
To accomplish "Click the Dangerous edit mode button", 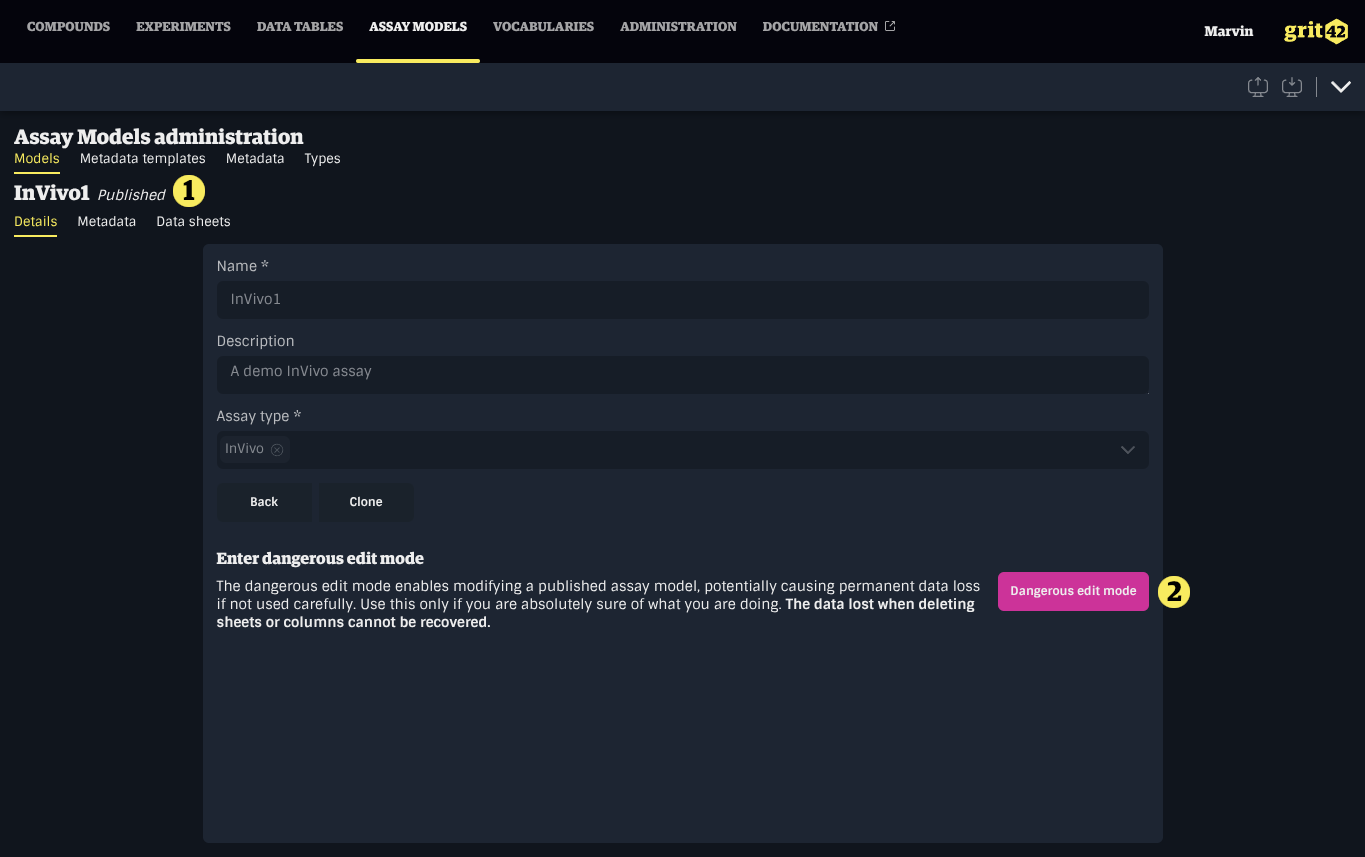I will [1073, 591].
